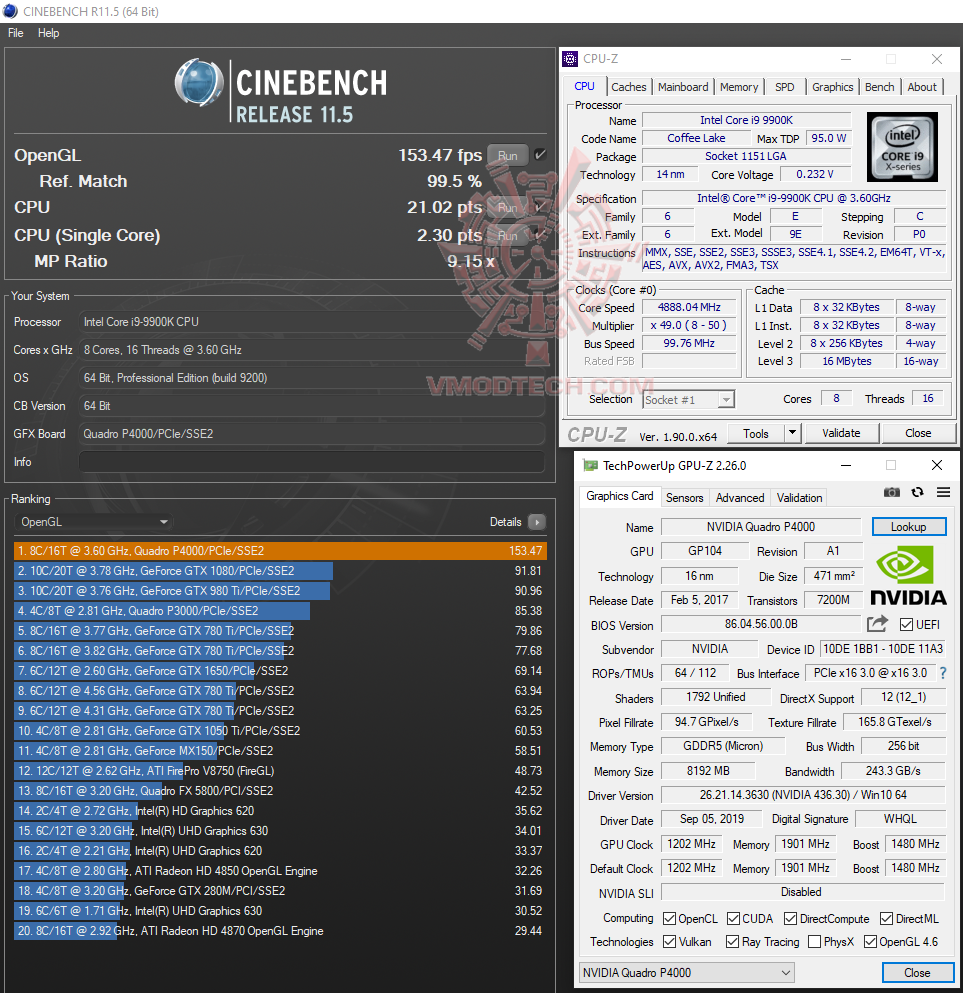
Task: Toggle the CUDA checkbox
Action: 734,918
